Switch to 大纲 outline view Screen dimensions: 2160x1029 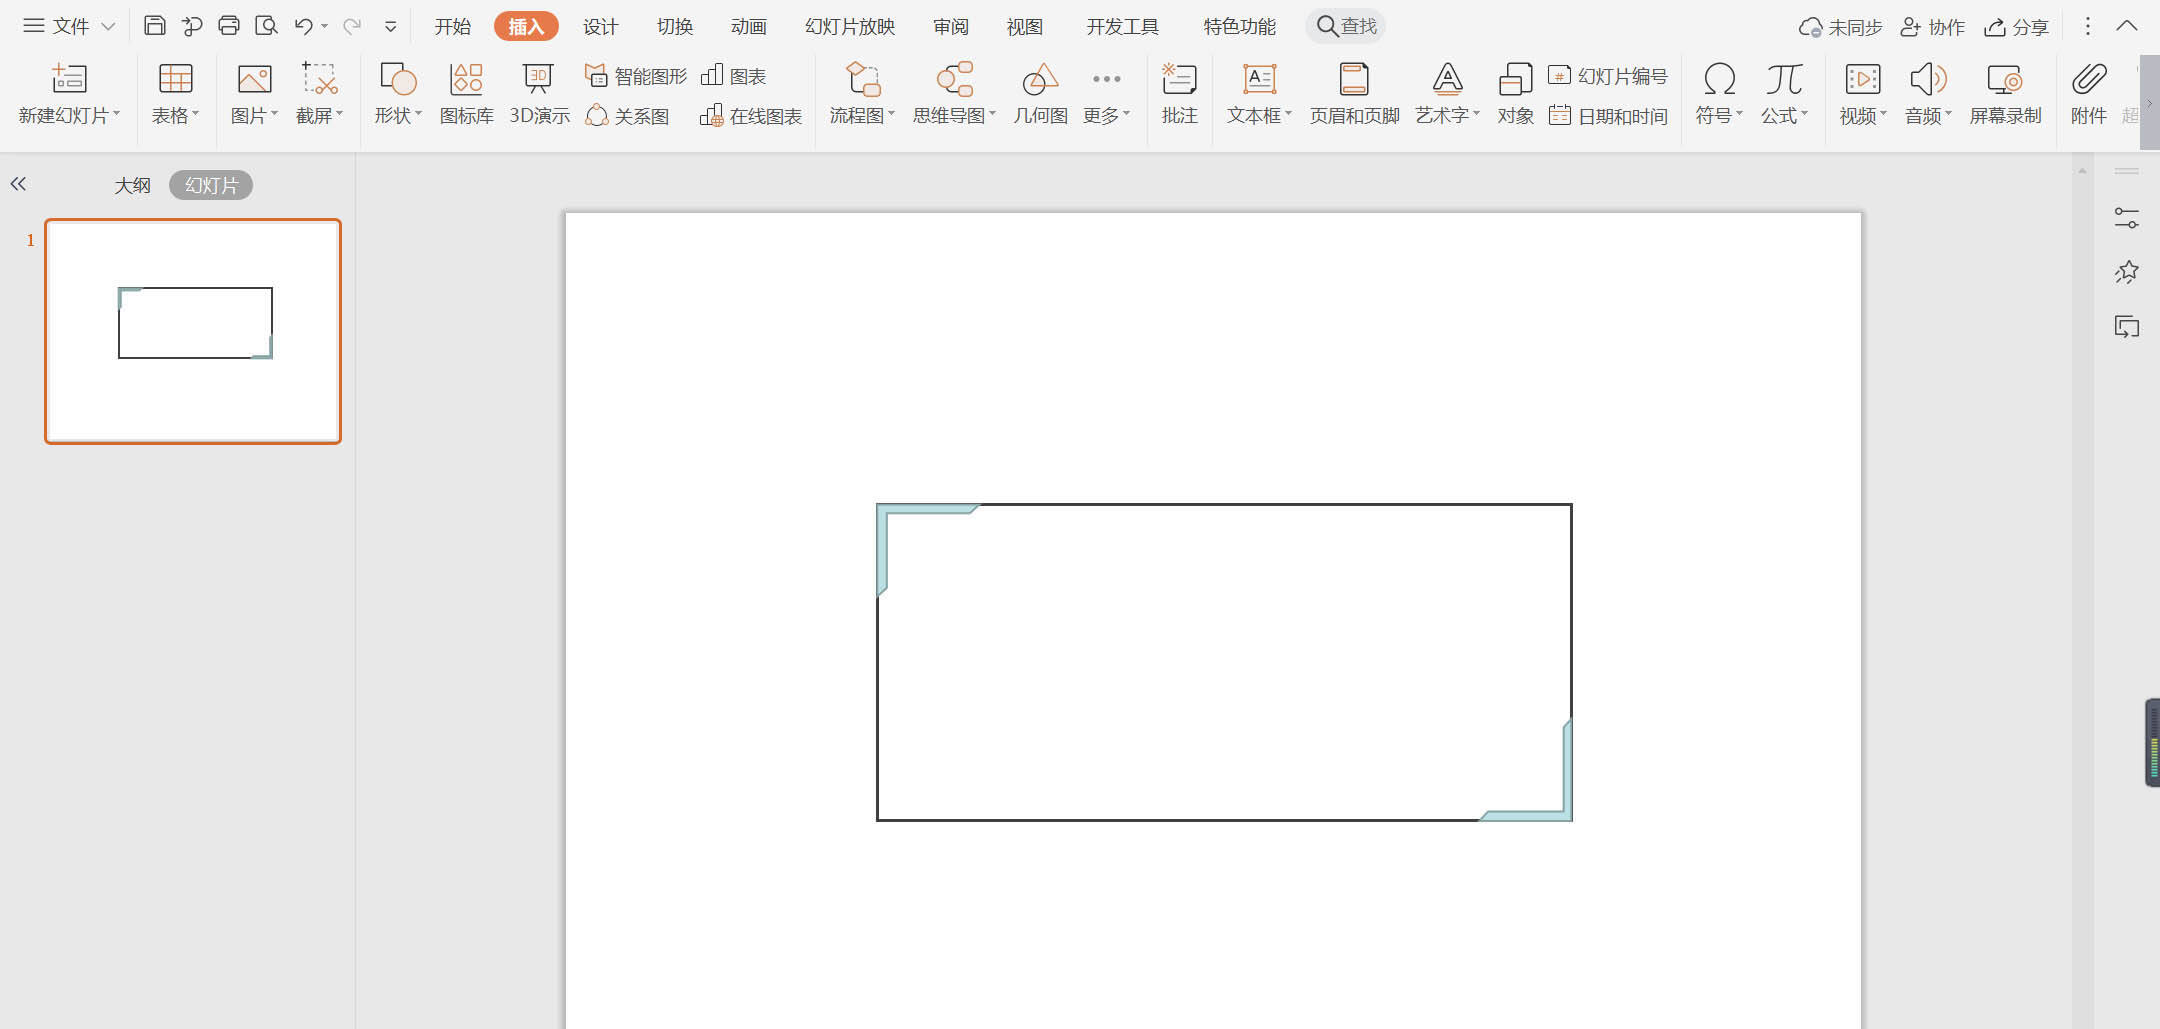pyautogui.click(x=132, y=185)
